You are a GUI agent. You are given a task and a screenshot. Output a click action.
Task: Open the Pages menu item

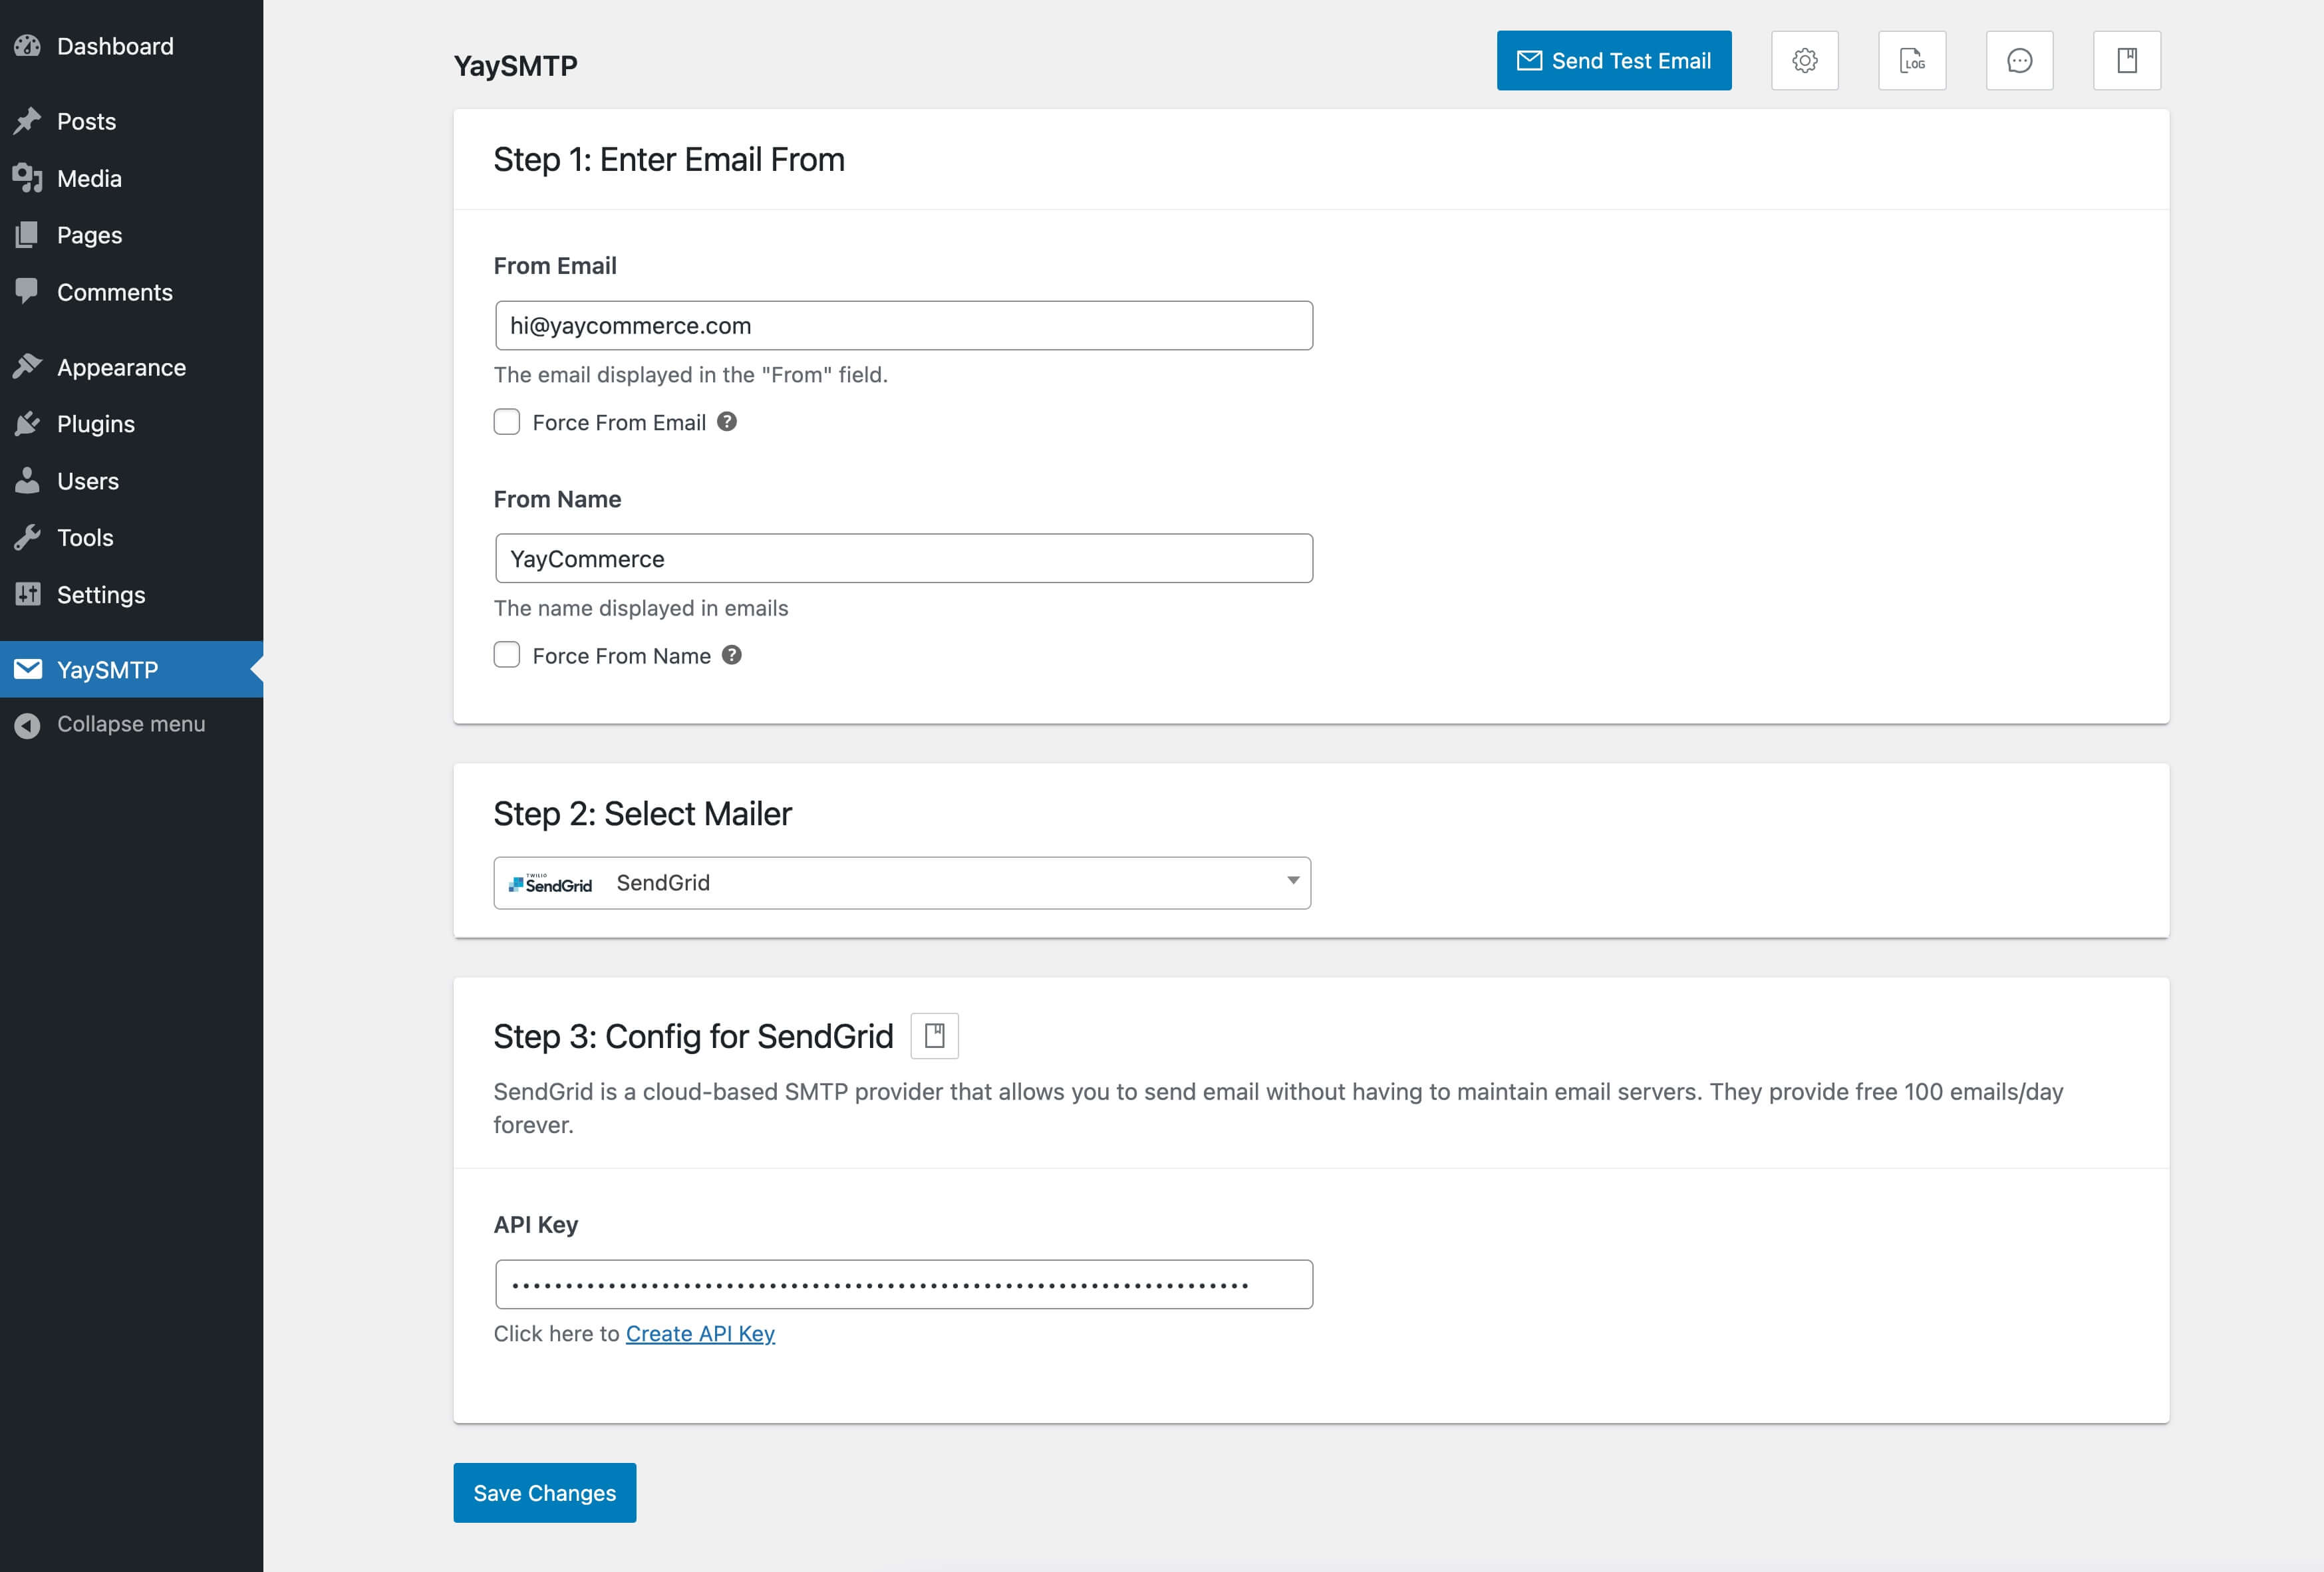click(x=131, y=235)
